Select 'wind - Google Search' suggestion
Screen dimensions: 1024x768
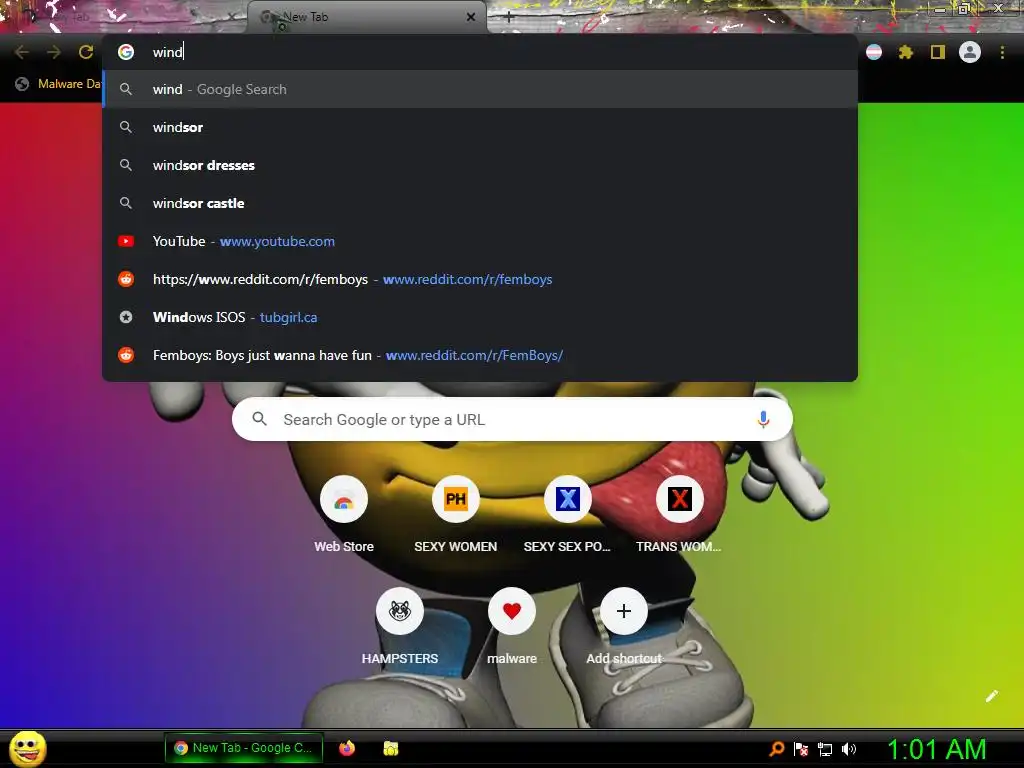pos(480,89)
